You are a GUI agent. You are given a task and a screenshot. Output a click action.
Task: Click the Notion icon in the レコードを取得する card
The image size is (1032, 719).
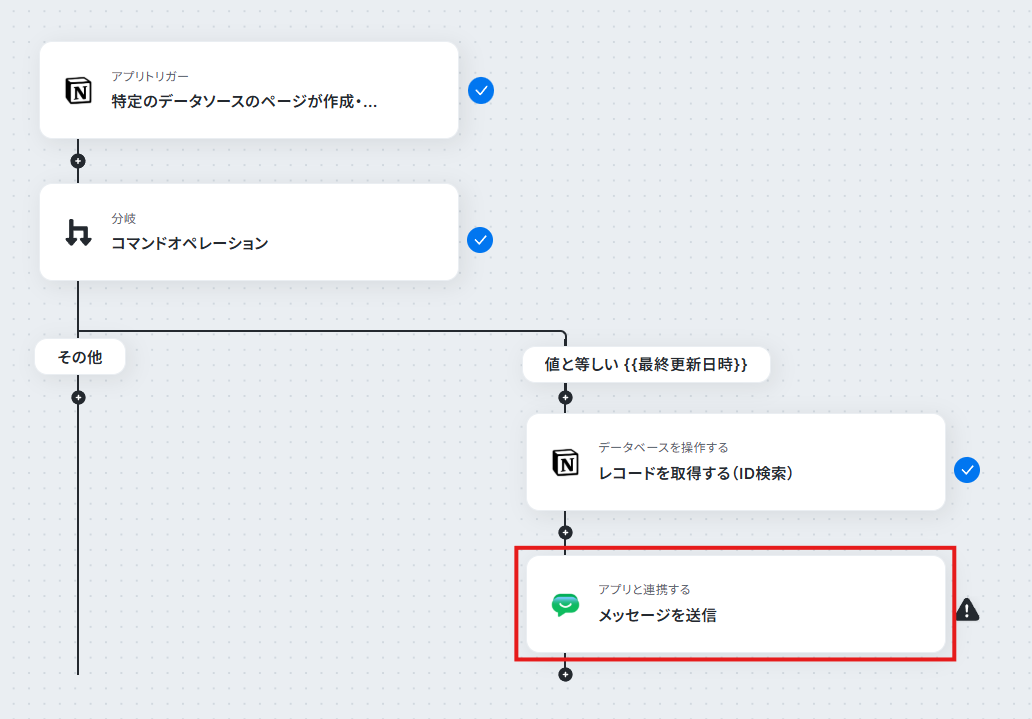tap(565, 462)
